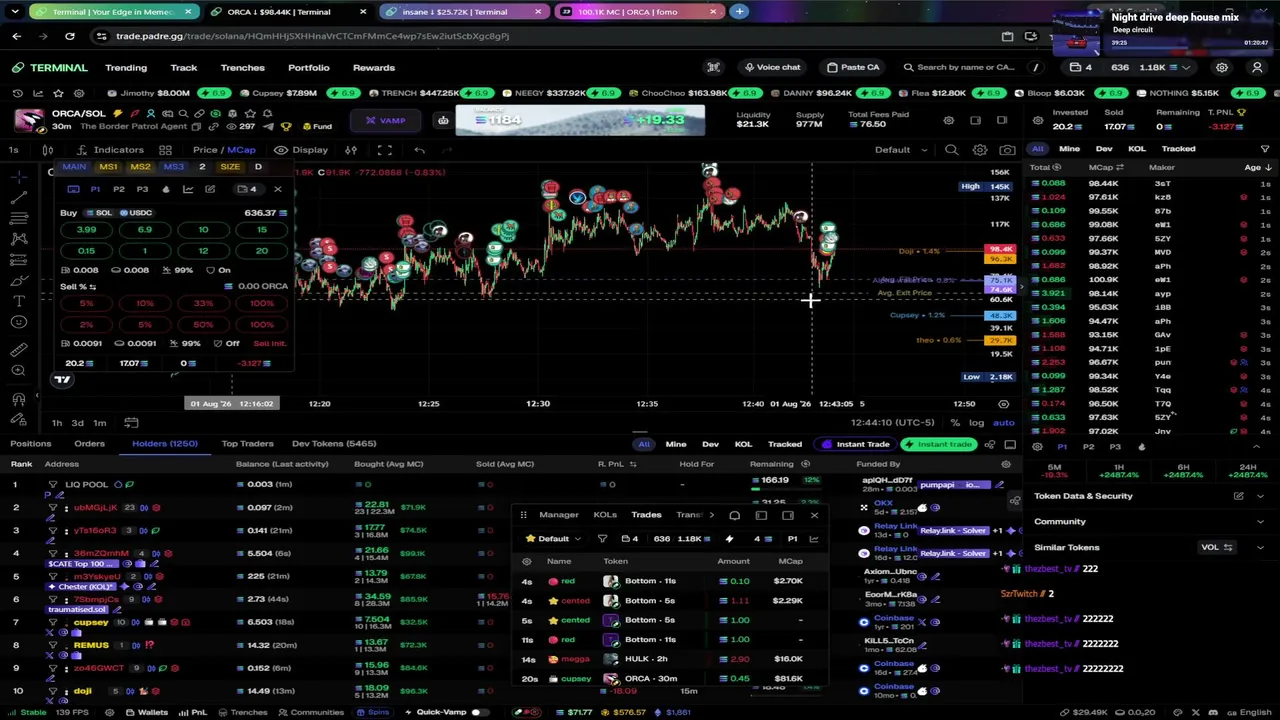
Task: Switch buy currency to USDC
Action: coord(135,213)
